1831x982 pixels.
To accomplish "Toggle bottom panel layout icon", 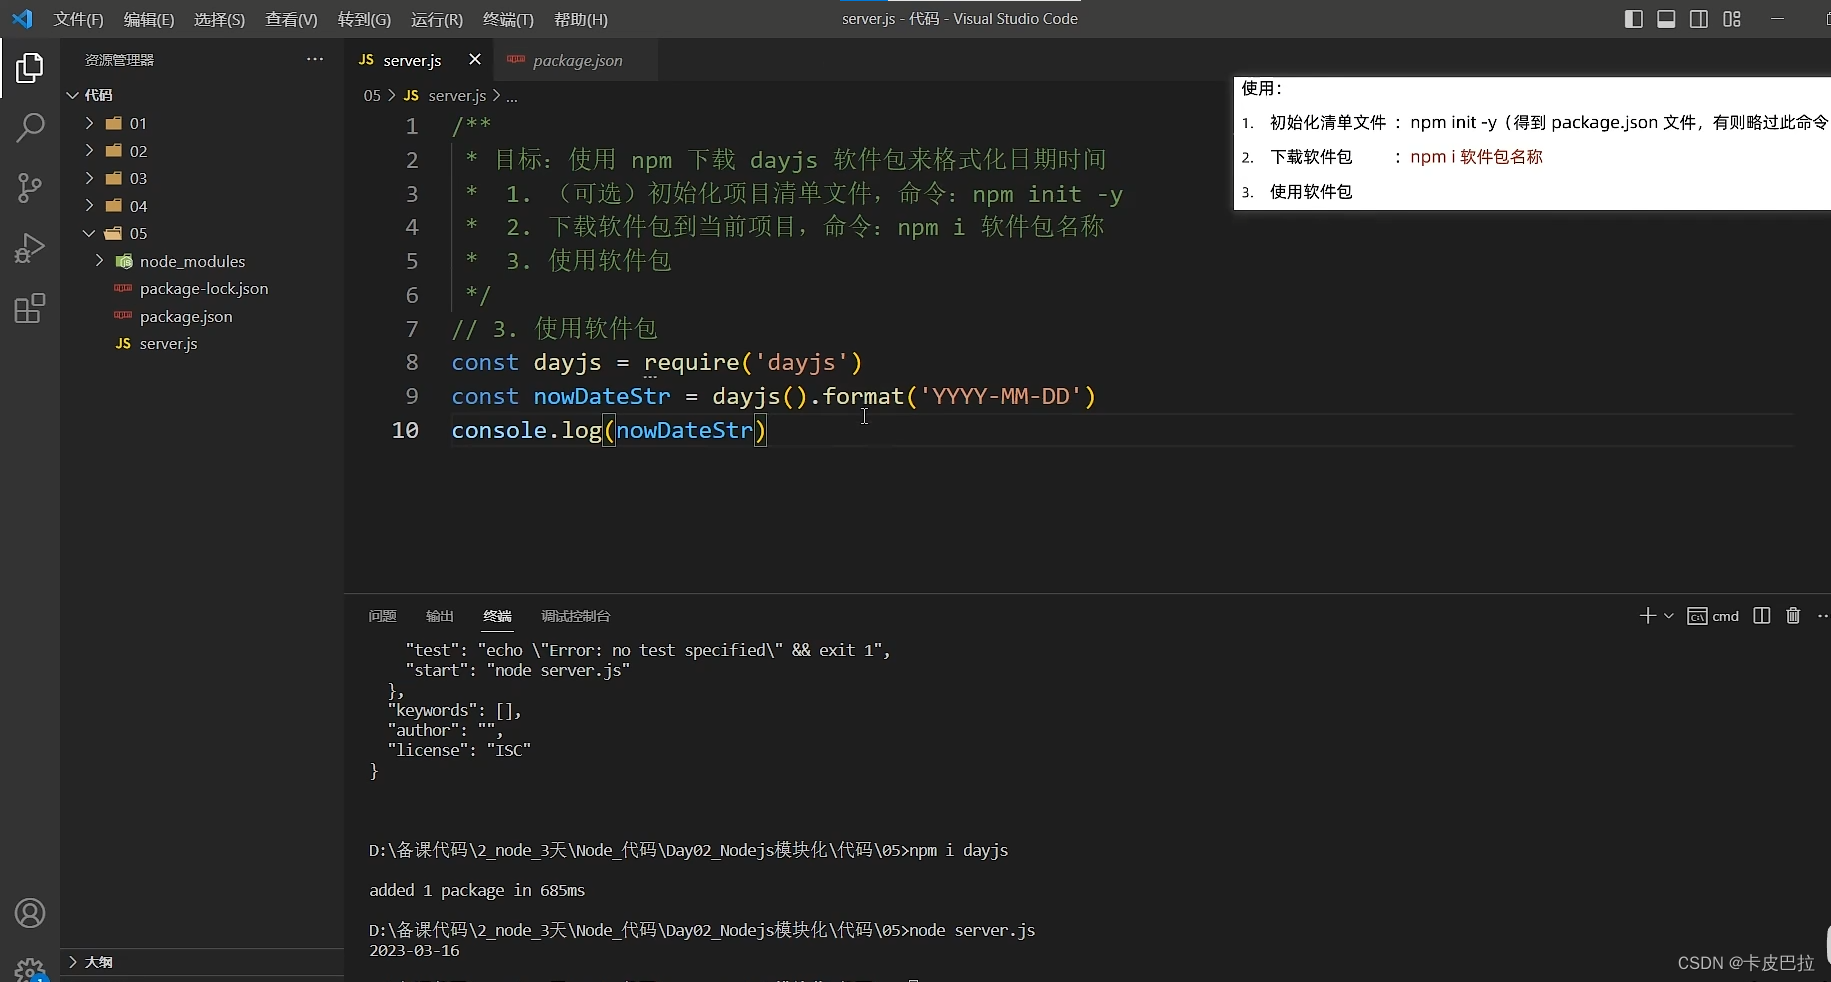I will [1666, 19].
